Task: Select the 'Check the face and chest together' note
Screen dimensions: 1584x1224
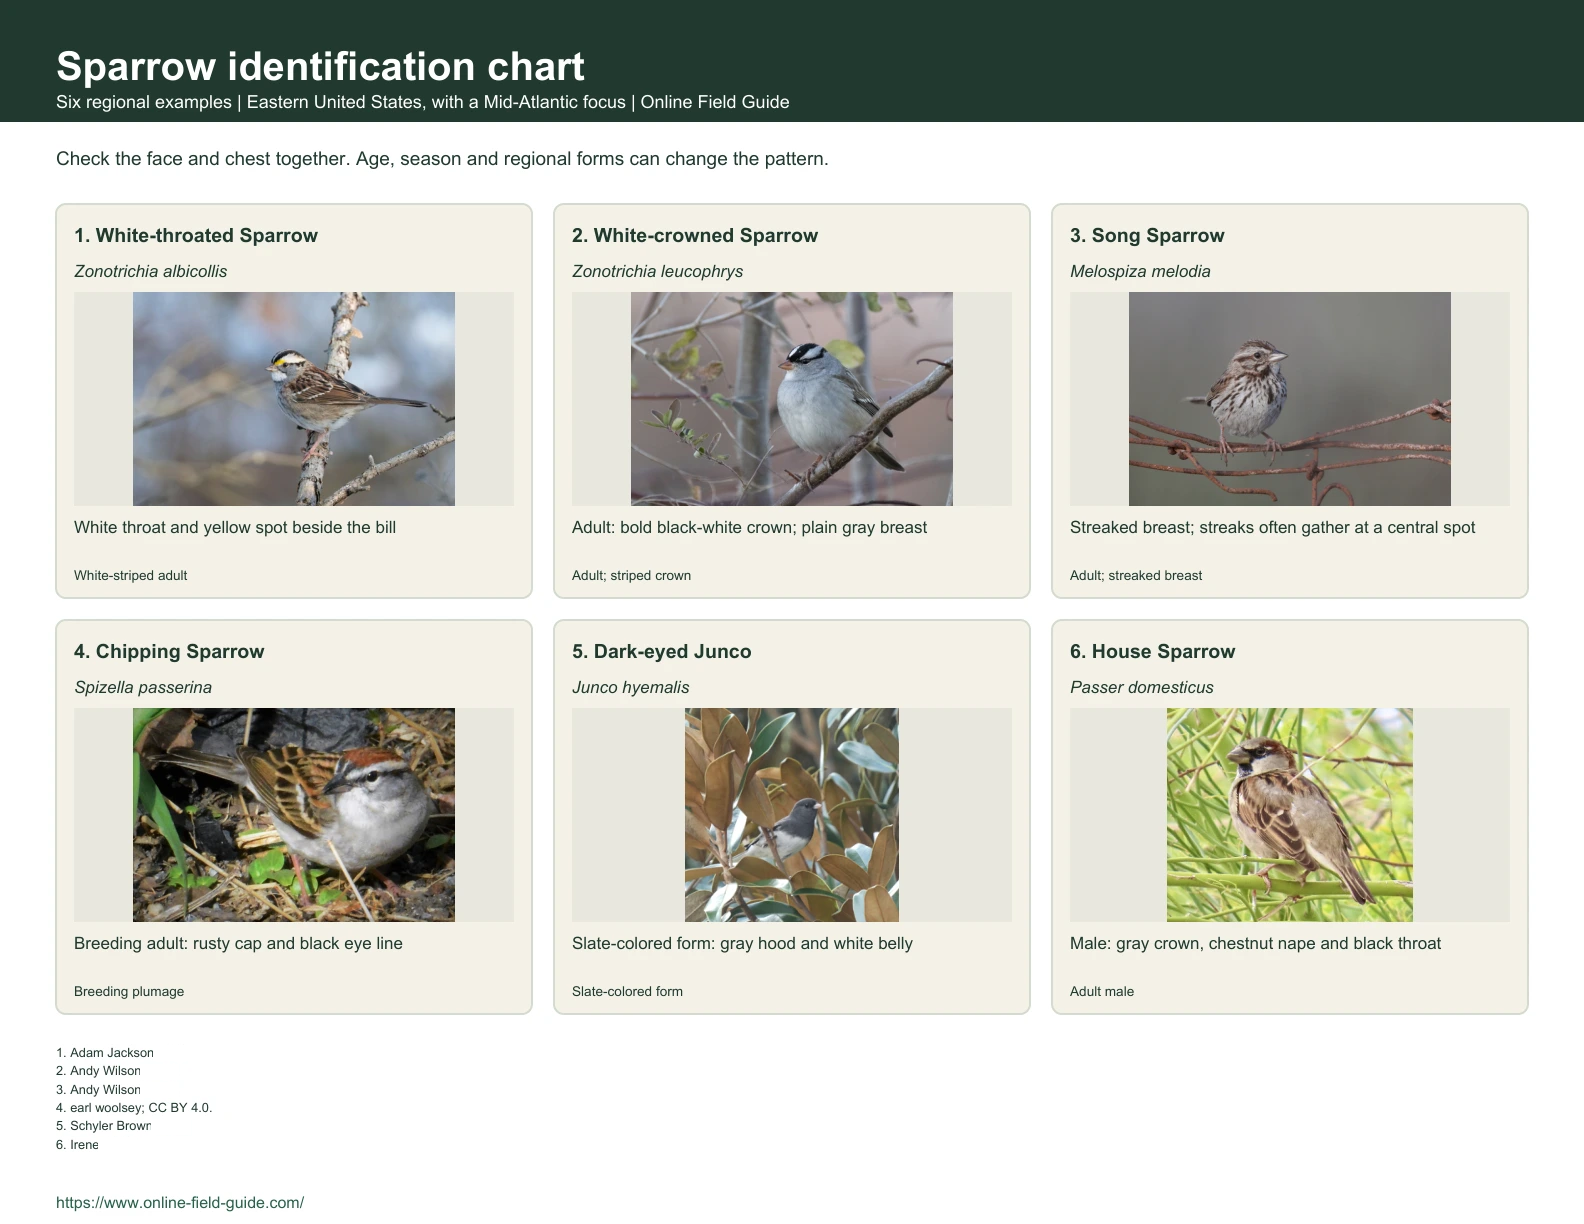Action: tap(442, 159)
